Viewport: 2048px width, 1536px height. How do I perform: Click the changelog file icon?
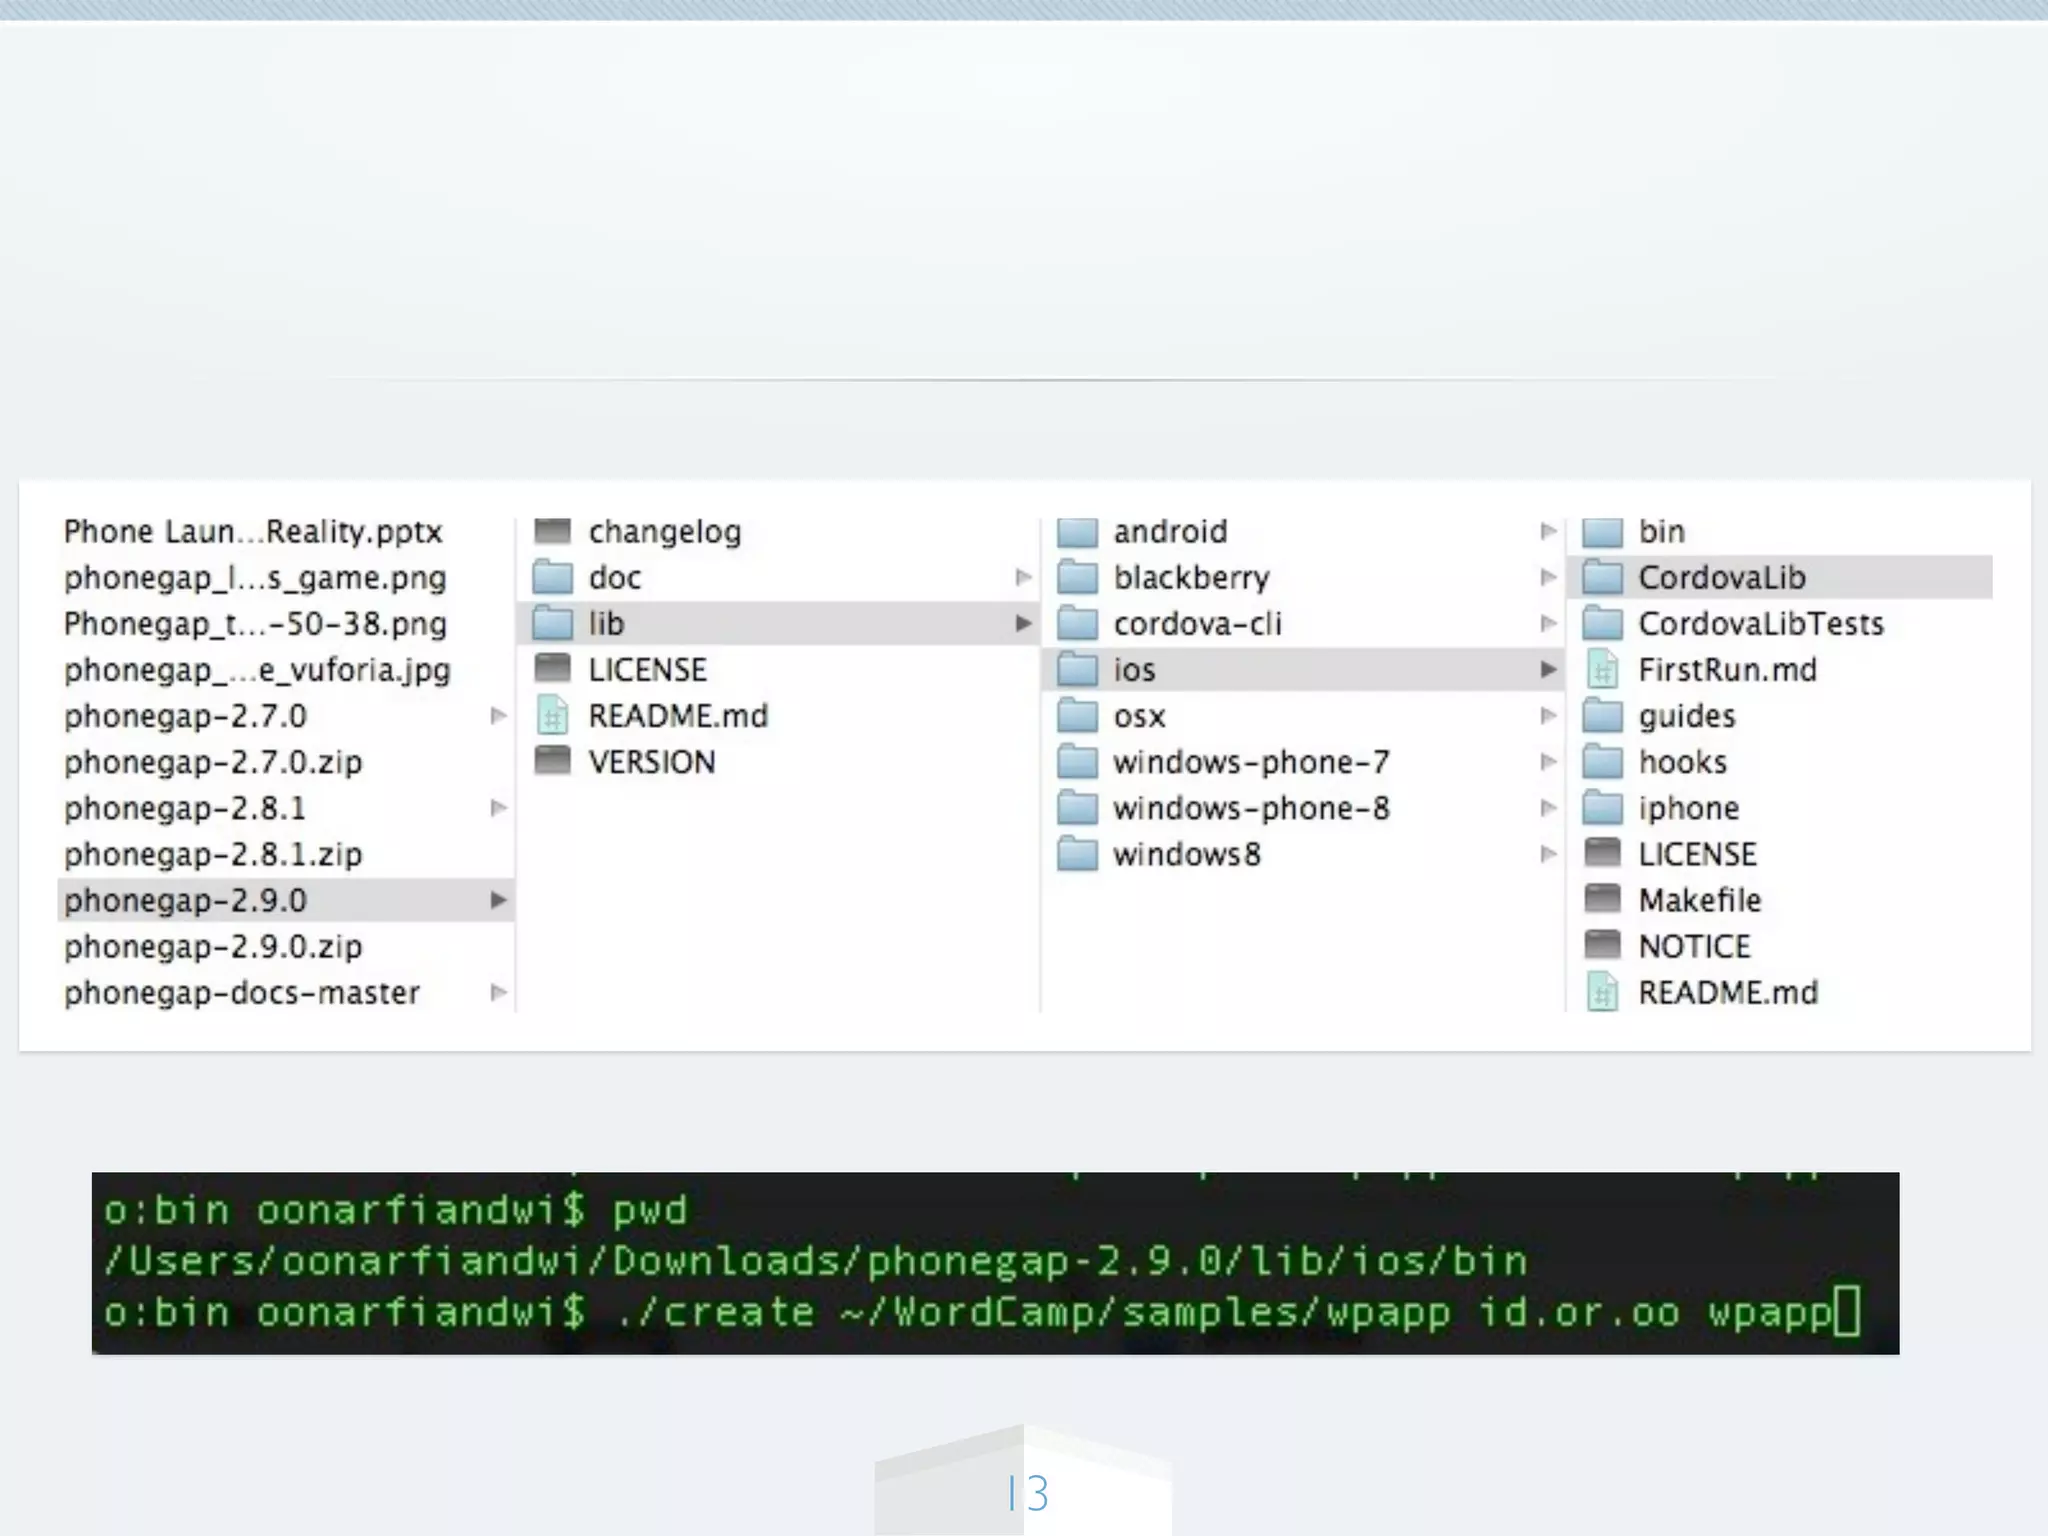[x=552, y=531]
